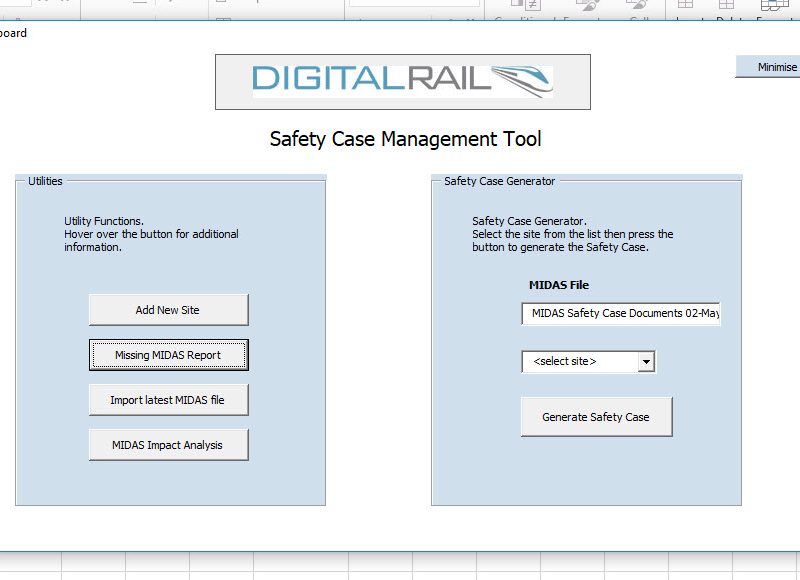800x580 pixels.
Task: Click the MIDAS File text field
Action: (621, 313)
